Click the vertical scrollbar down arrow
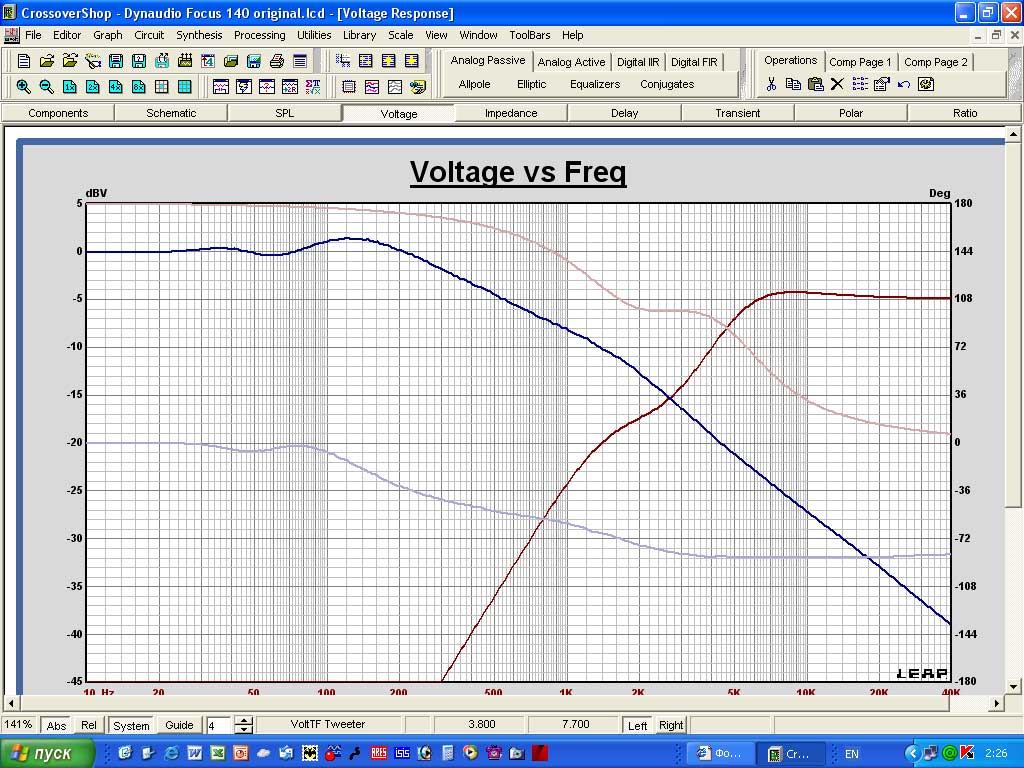 click(1013, 686)
